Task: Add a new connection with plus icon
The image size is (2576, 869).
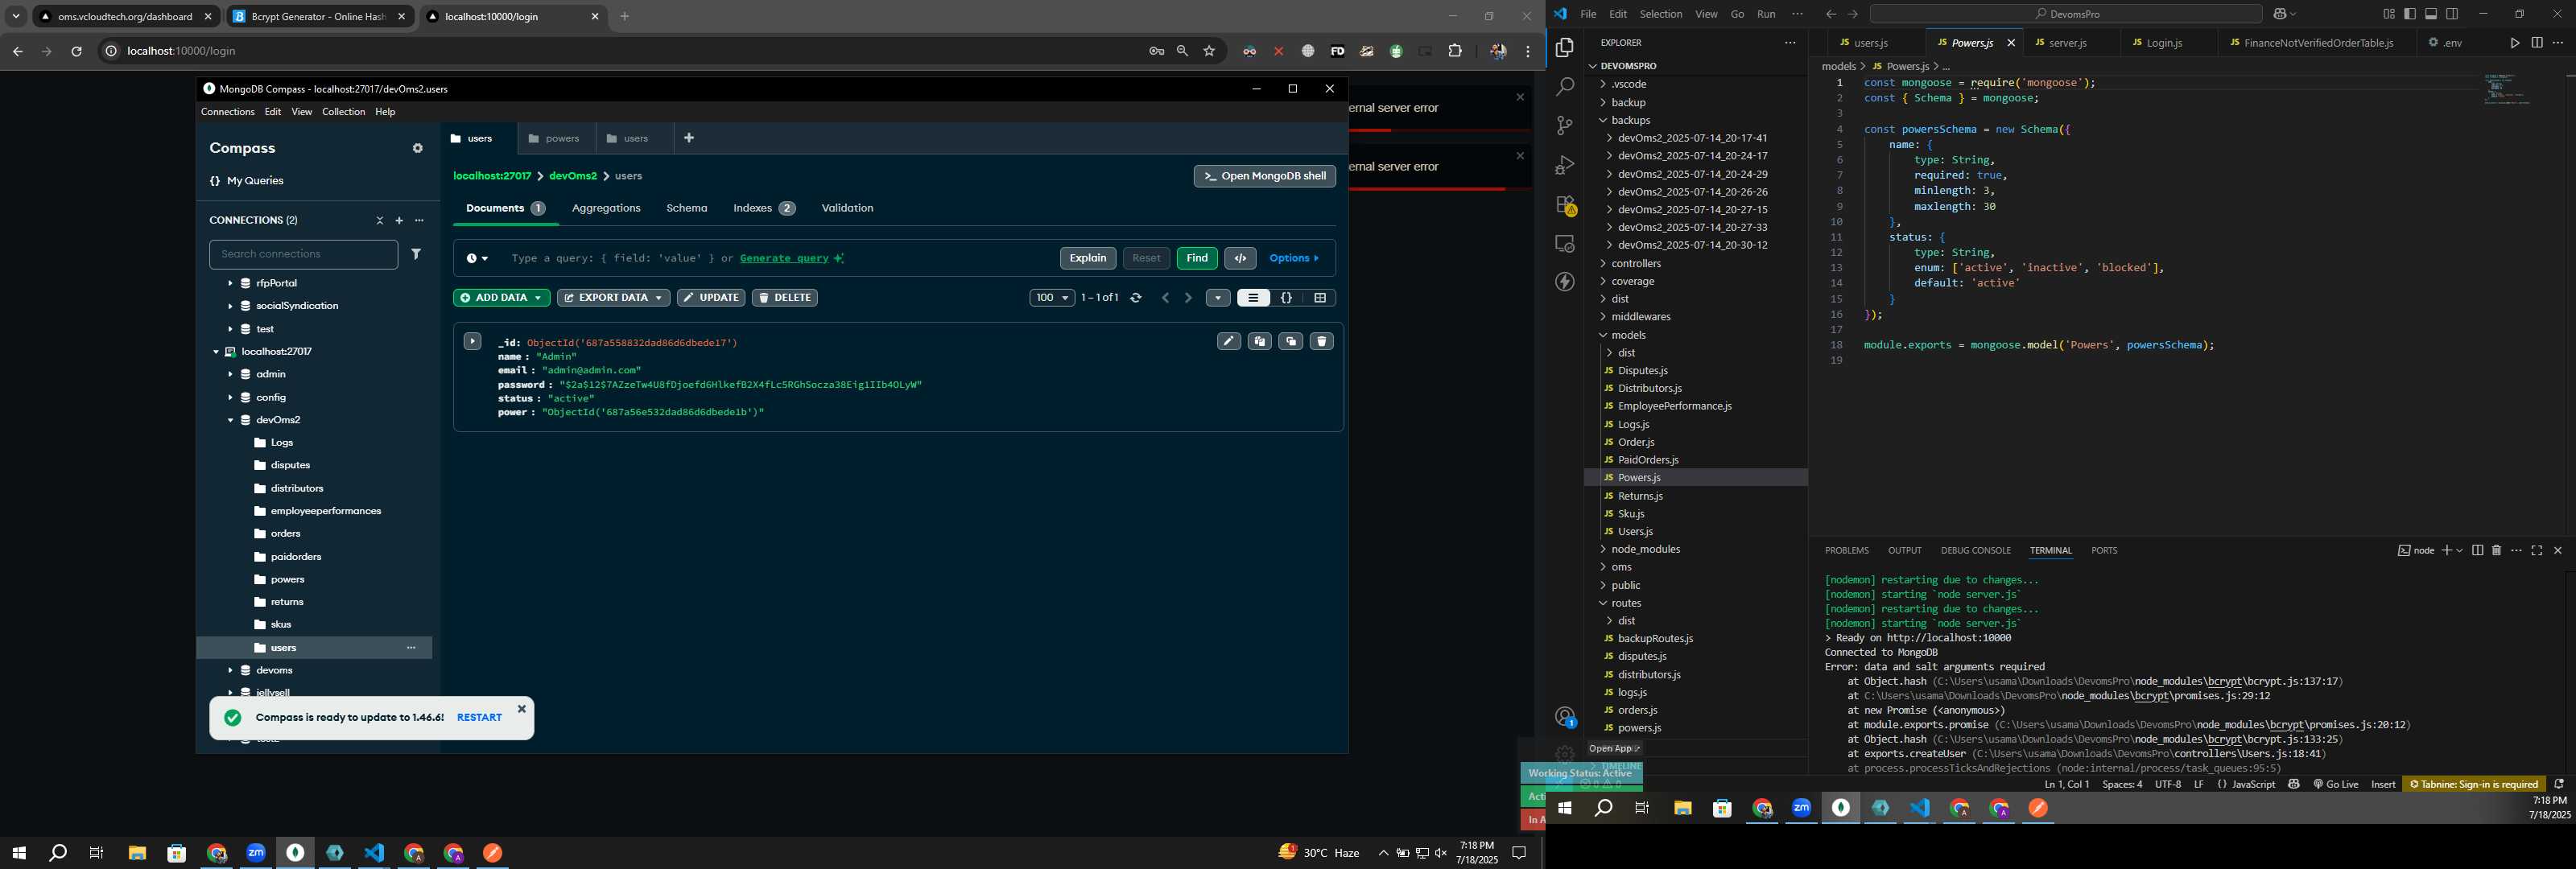Action: [x=399, y=220]
